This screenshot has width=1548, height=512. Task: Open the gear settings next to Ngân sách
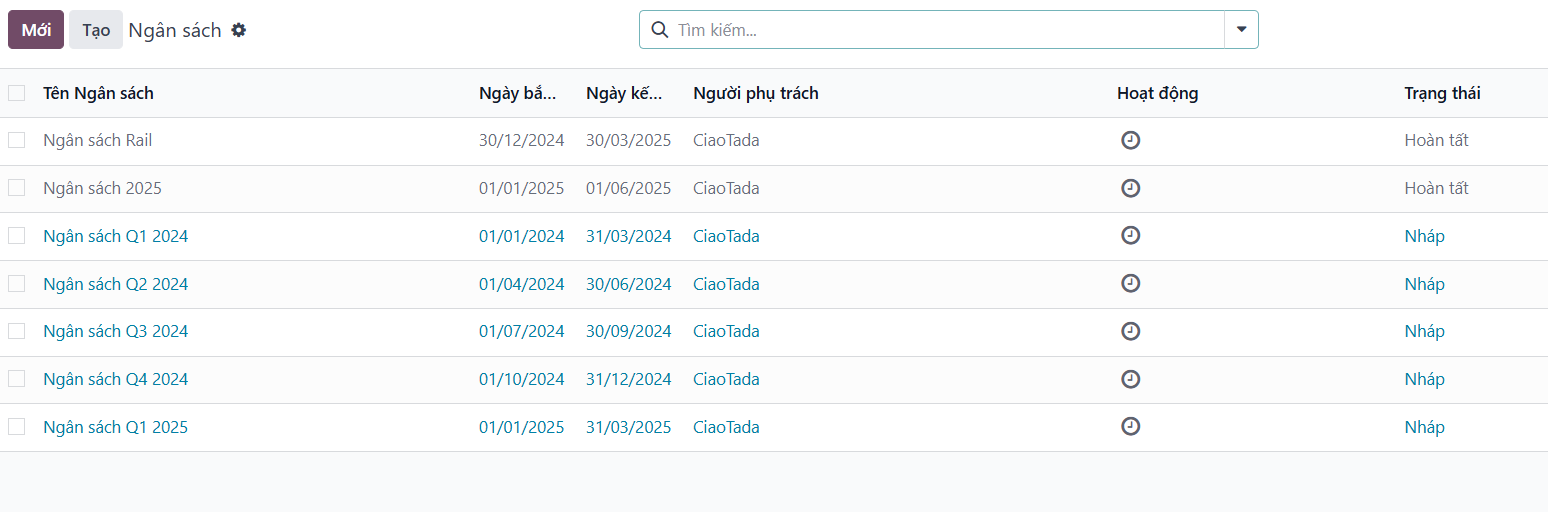(x=238, y=30)
